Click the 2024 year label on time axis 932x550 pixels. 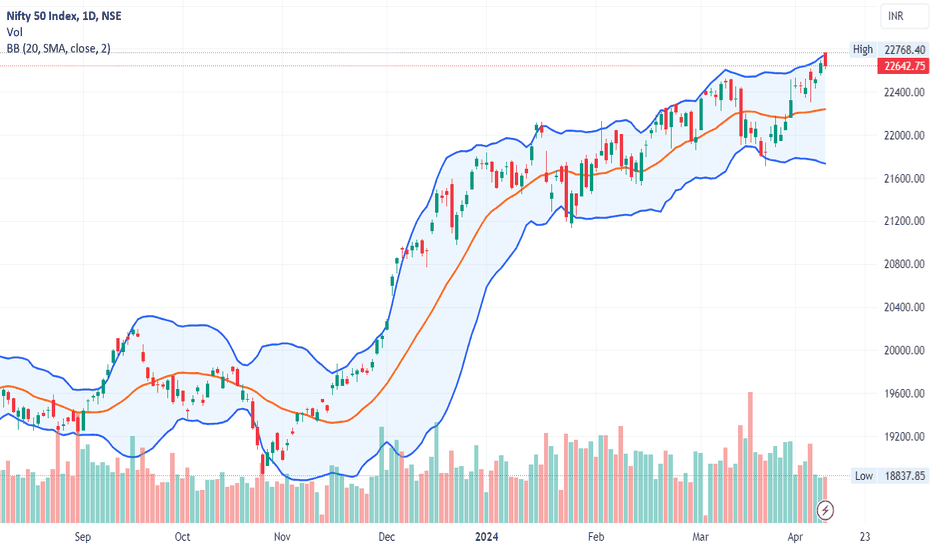point(487,536)
